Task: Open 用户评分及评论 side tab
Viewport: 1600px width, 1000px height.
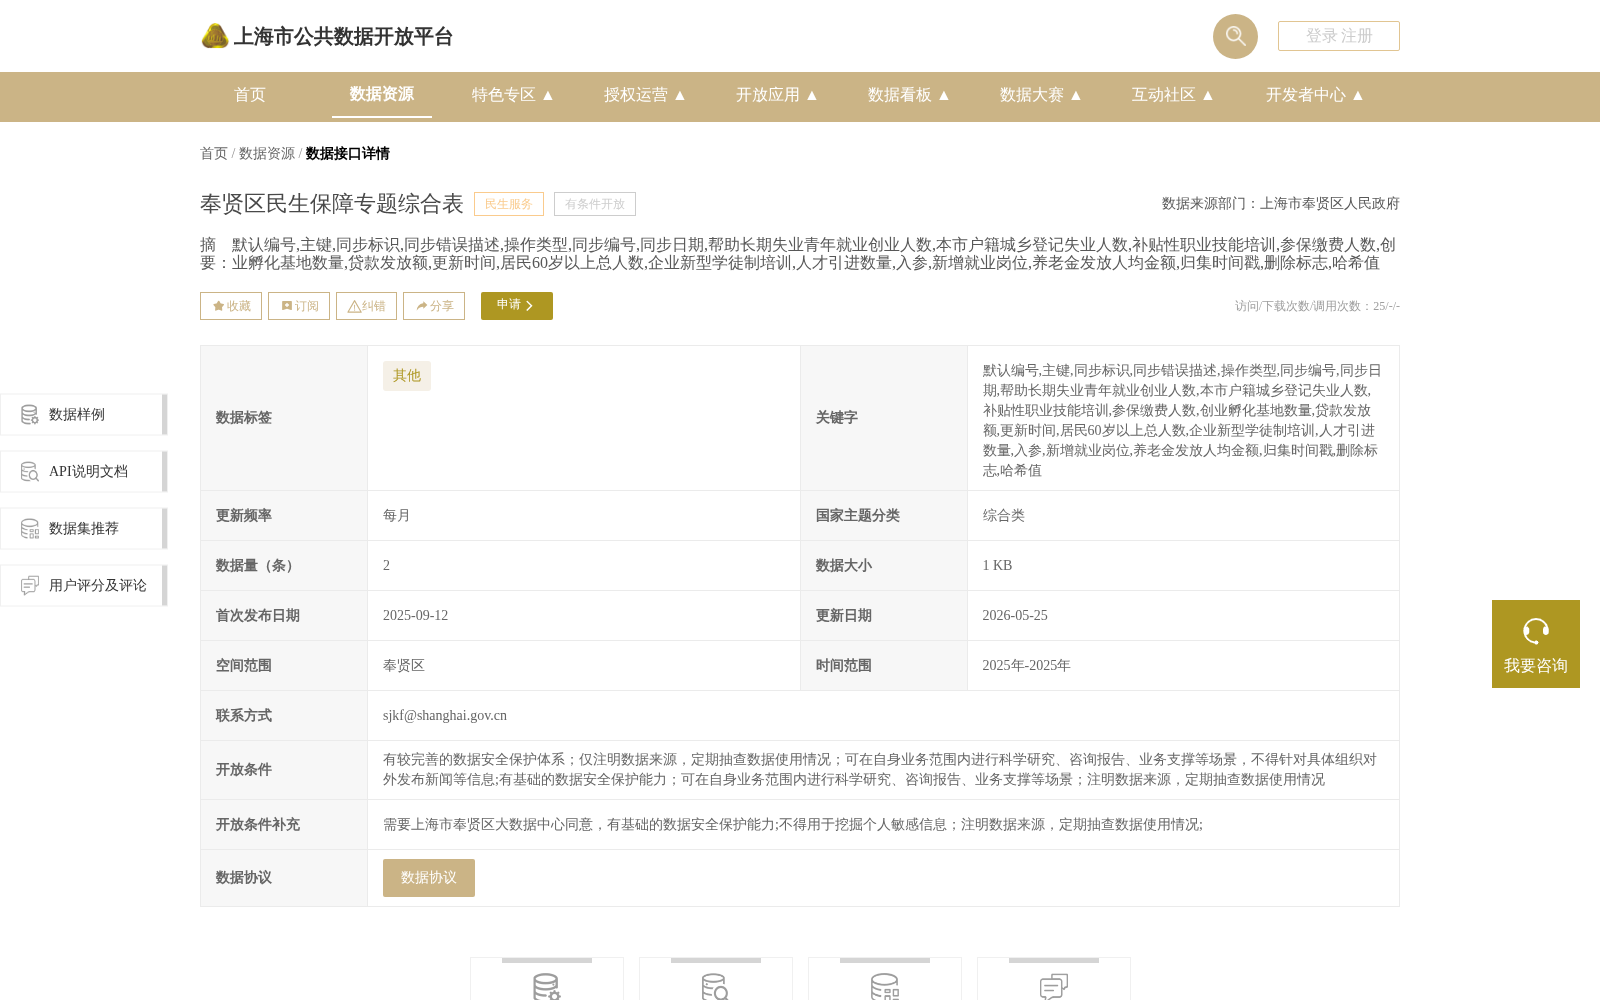Action: [84, 585]
